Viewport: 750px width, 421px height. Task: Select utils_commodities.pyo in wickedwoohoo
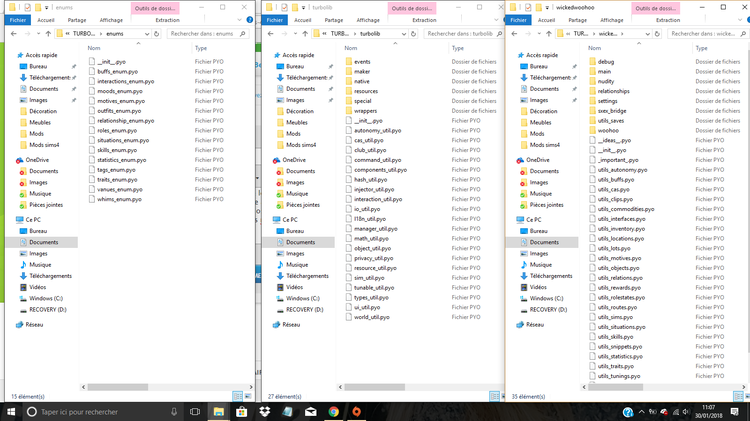(x=626, y=209)
